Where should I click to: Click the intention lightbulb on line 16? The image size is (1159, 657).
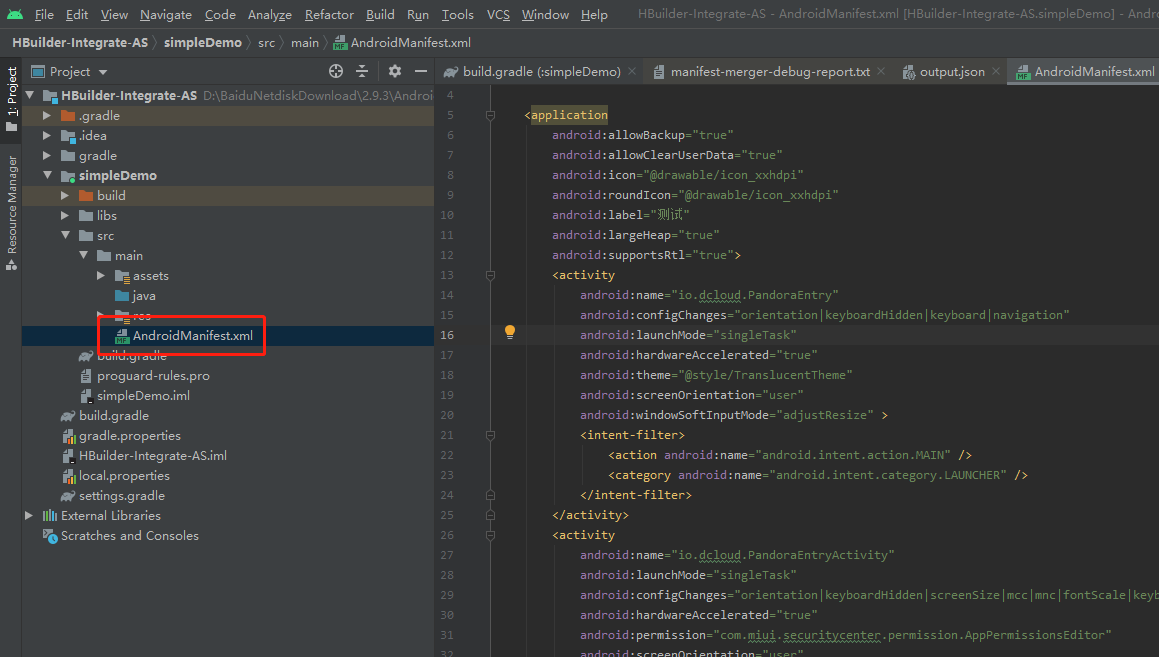click(510, 332)
